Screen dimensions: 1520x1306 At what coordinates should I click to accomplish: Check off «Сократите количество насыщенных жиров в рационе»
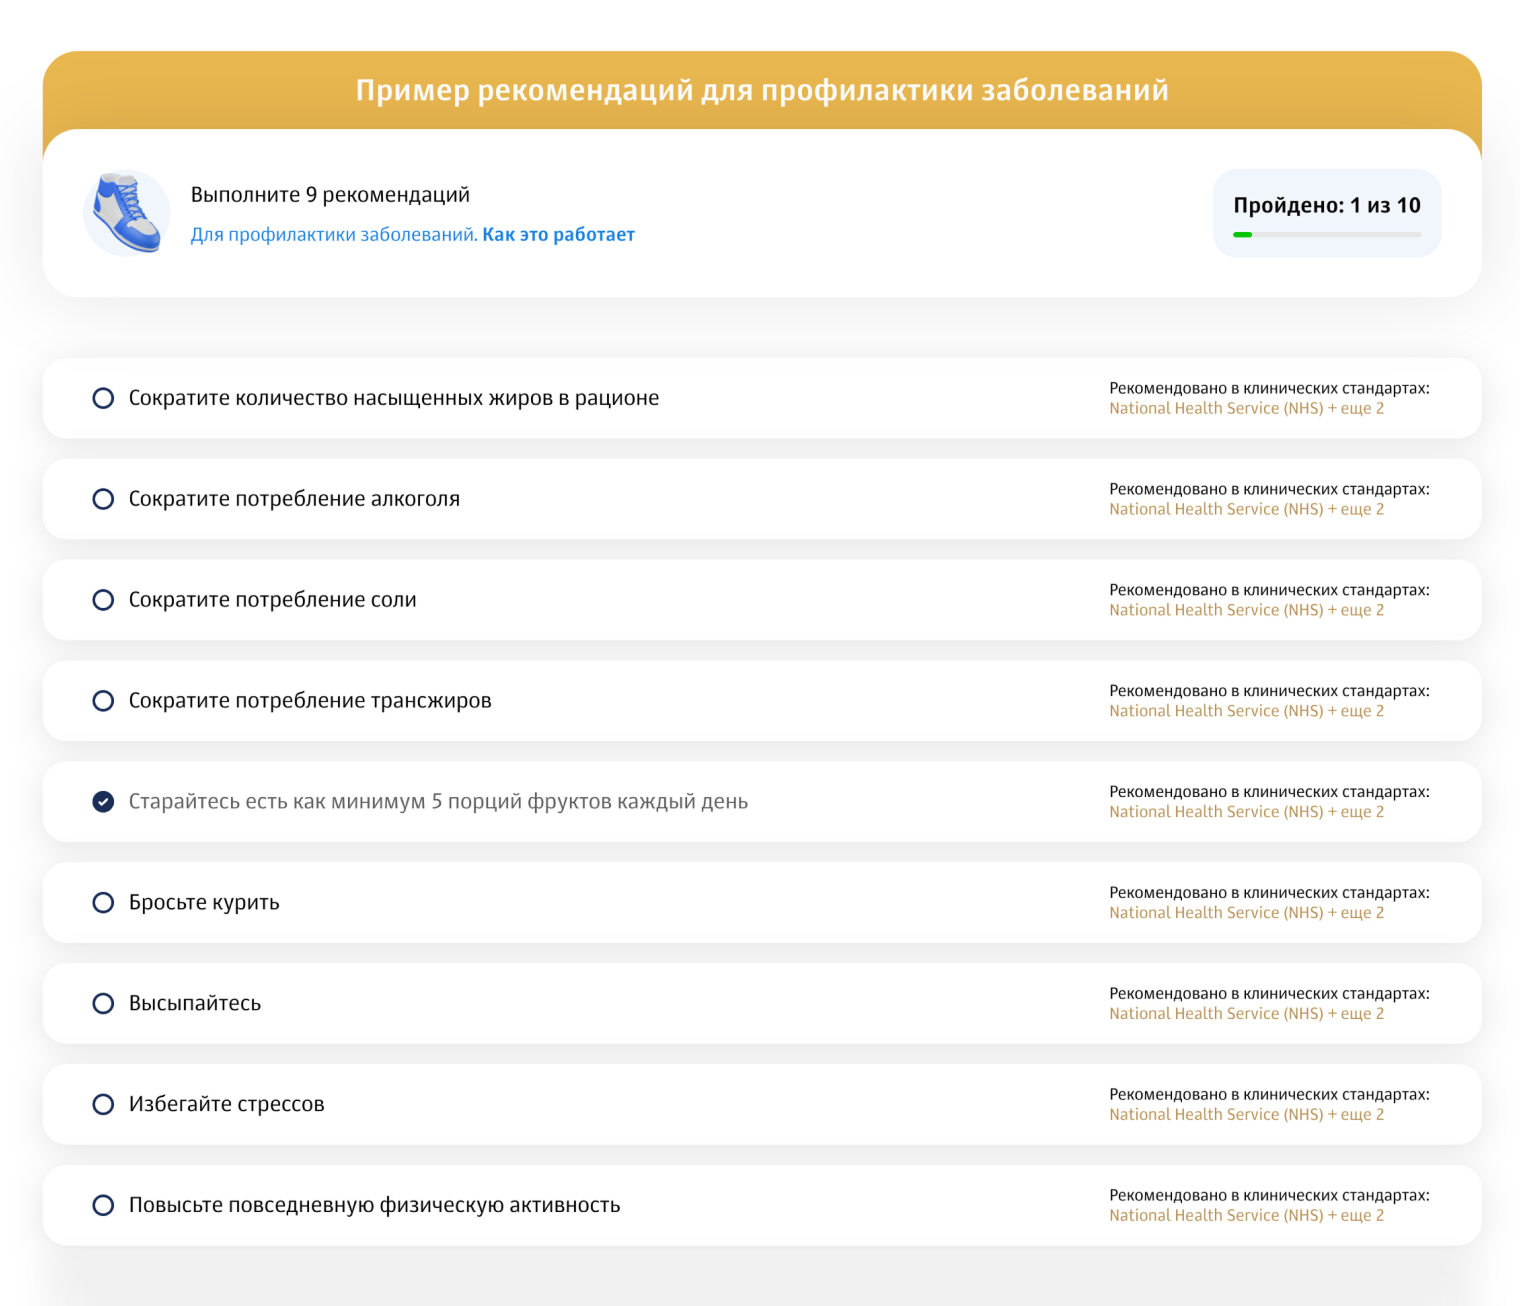pyautogui.click(x=104, y=398)
